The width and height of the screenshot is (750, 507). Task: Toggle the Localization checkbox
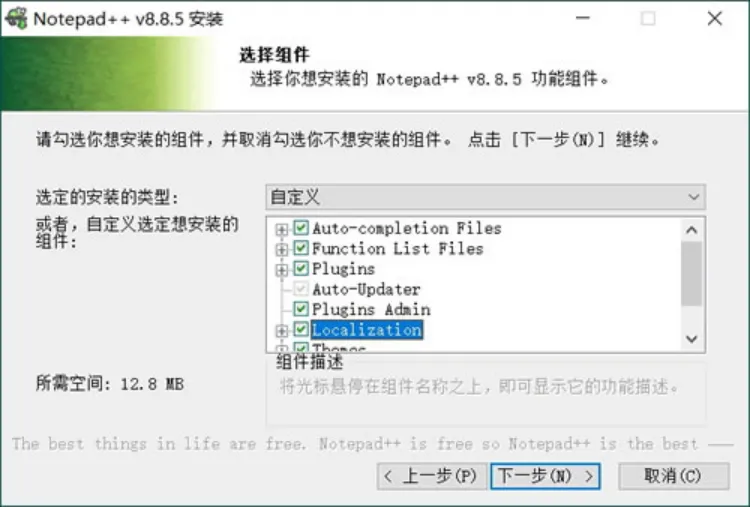[x=301, y=329]
